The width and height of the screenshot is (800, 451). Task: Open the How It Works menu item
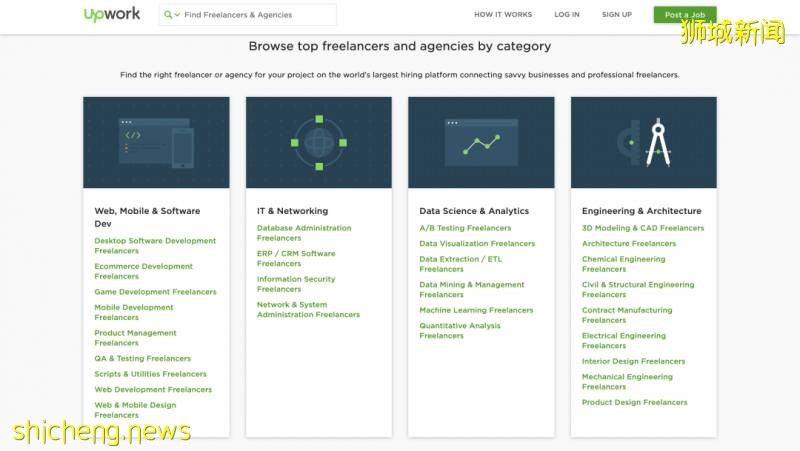point(503,15)
